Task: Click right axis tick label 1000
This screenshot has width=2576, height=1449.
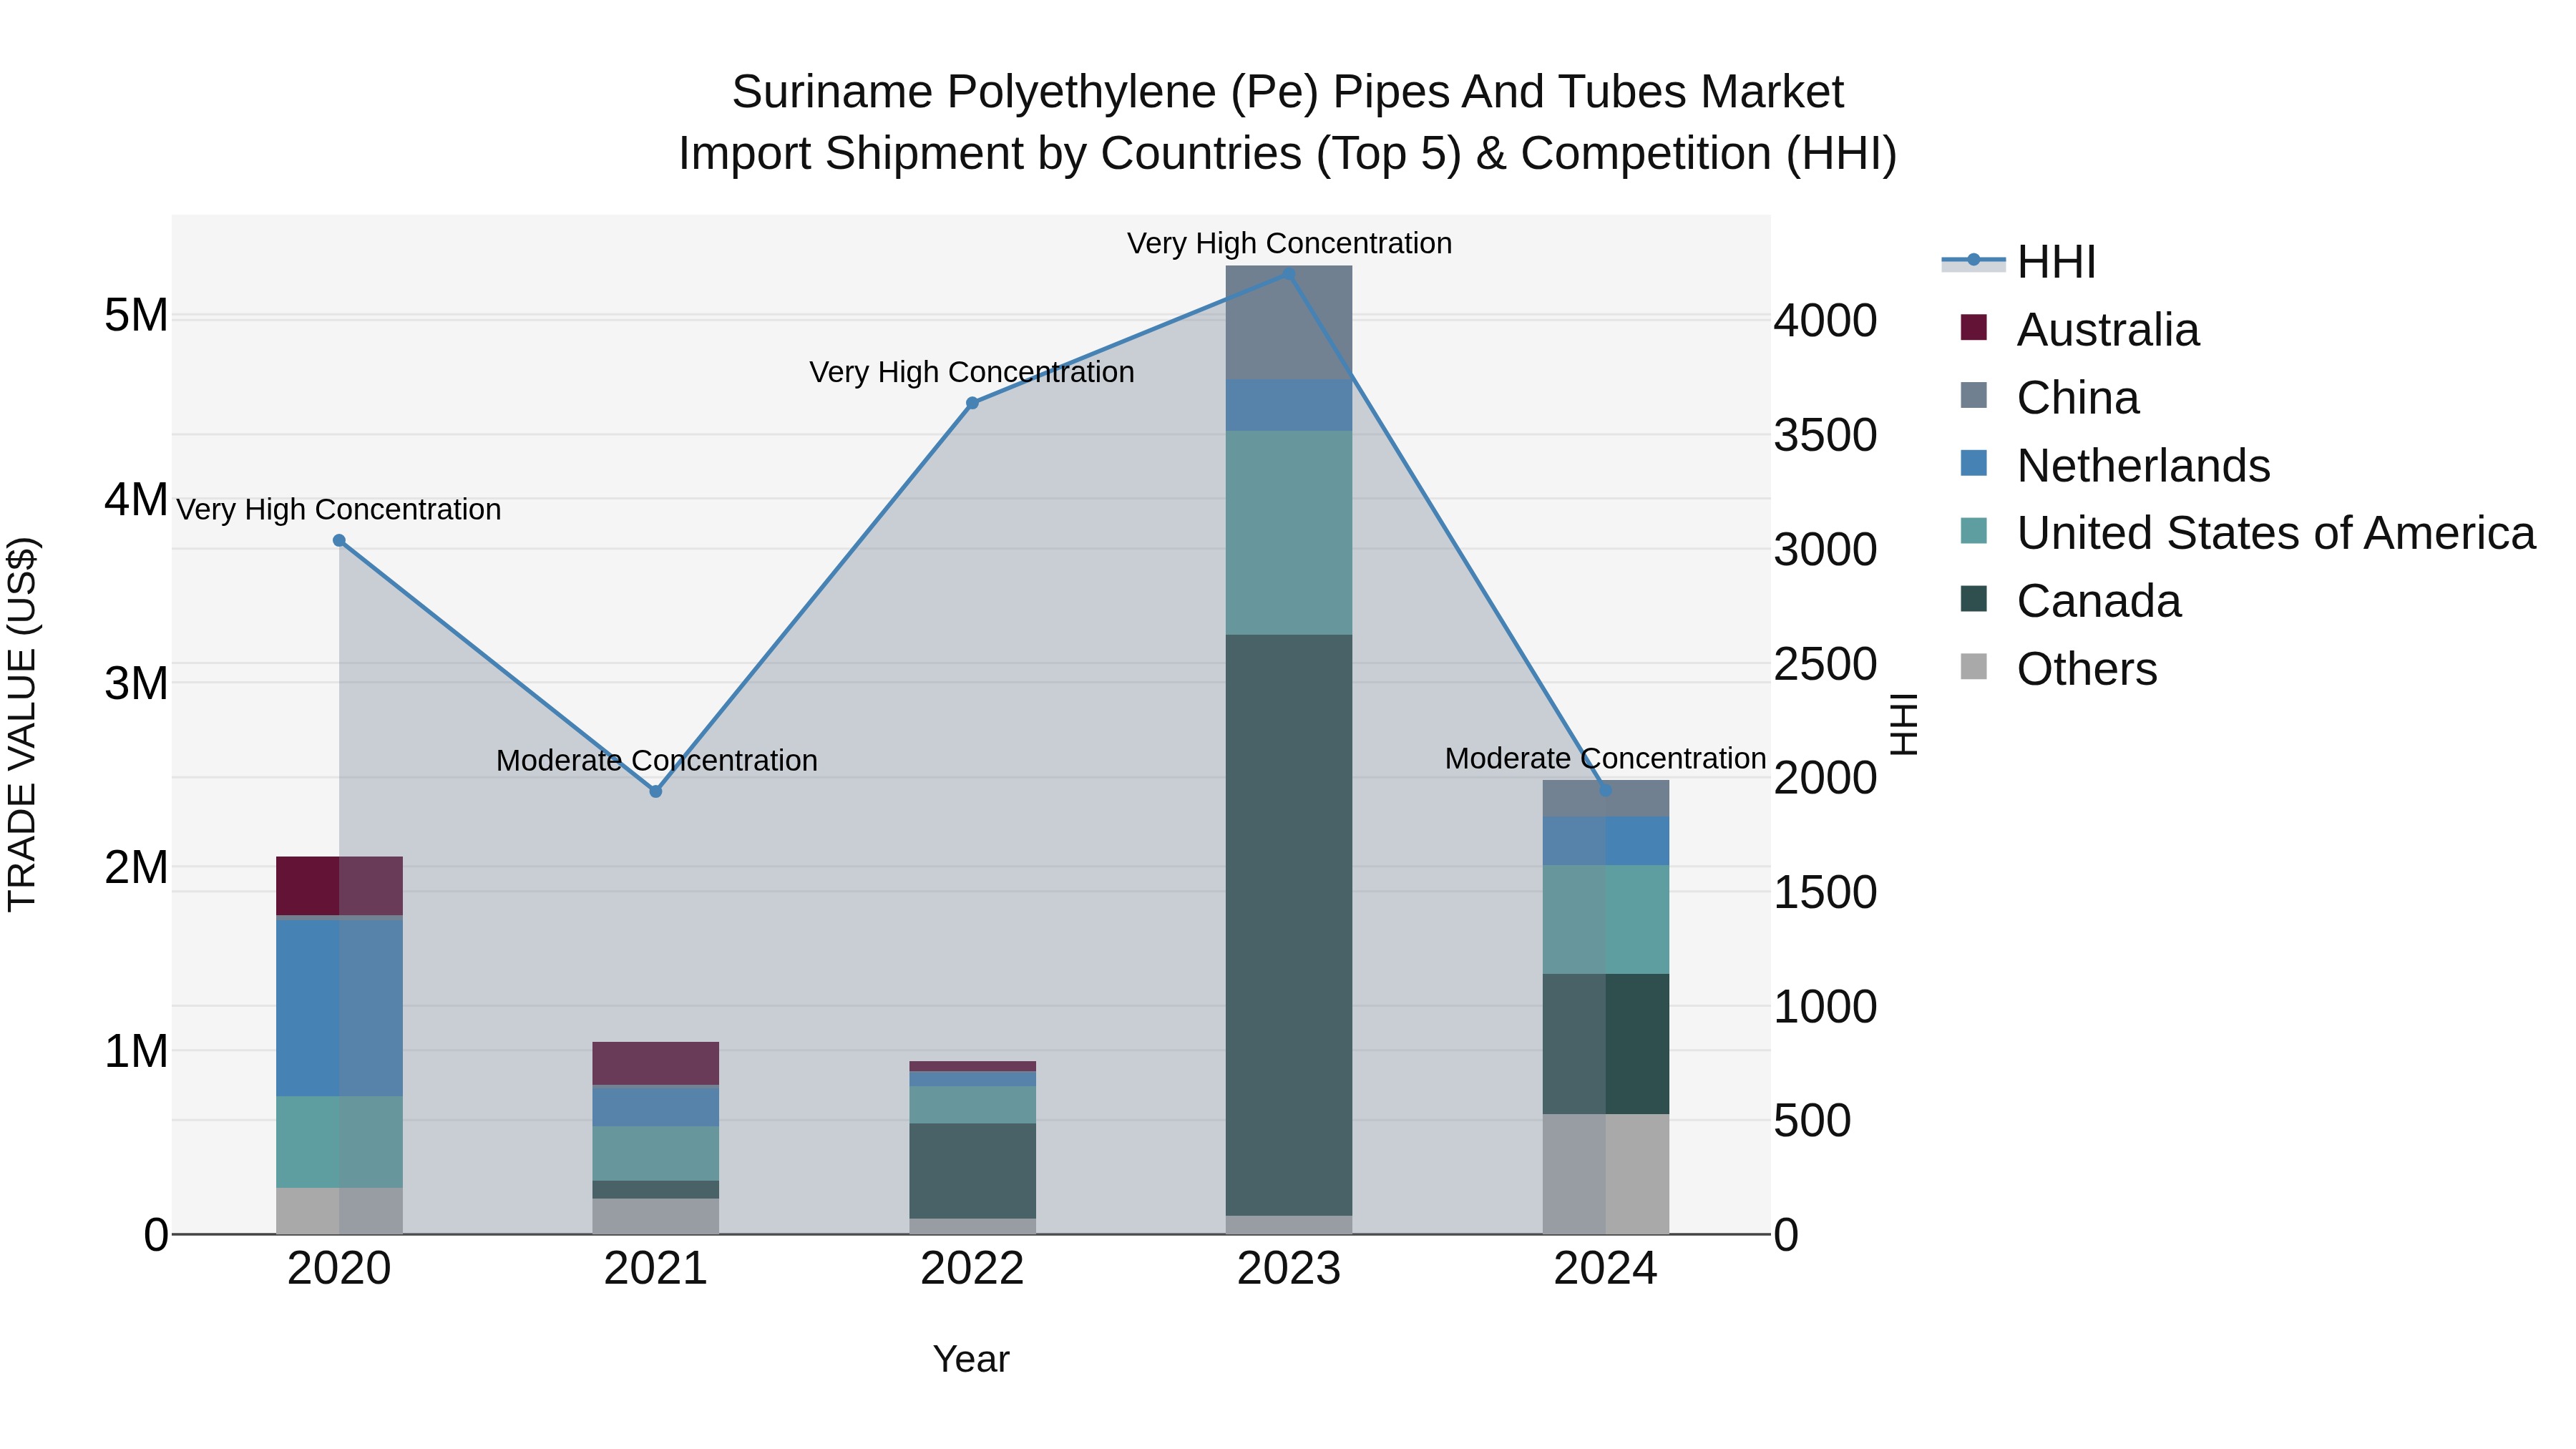Action: pos(1826,1006)
